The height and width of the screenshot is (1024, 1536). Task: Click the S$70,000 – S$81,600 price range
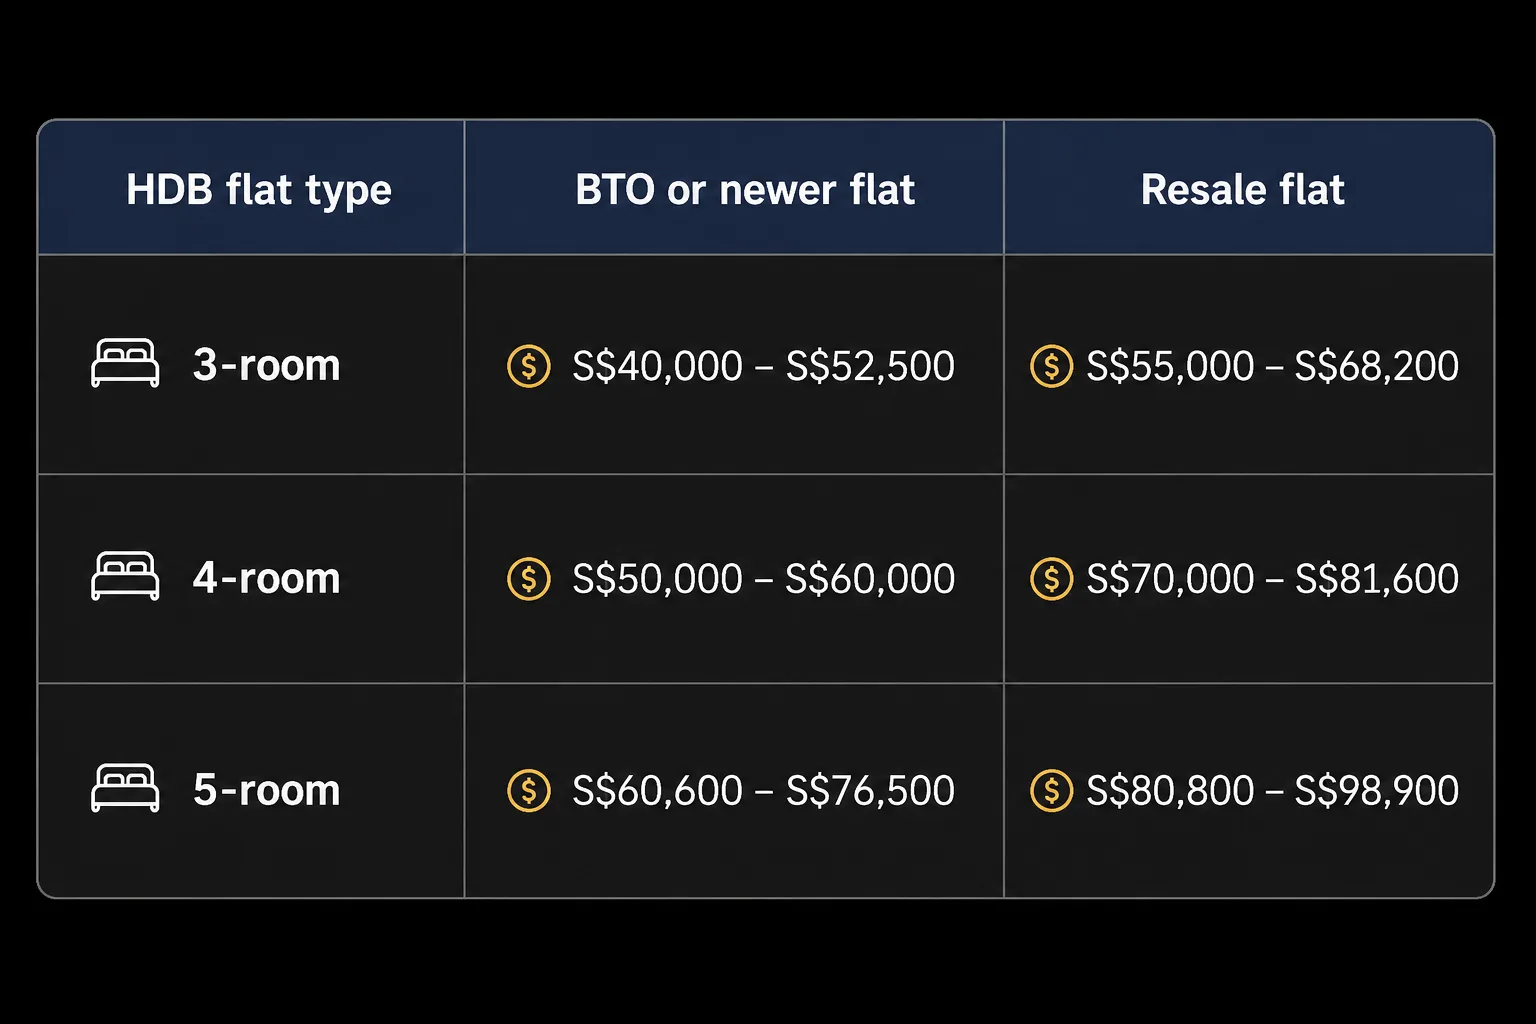pyautogui.click(x=1273, y=579)
